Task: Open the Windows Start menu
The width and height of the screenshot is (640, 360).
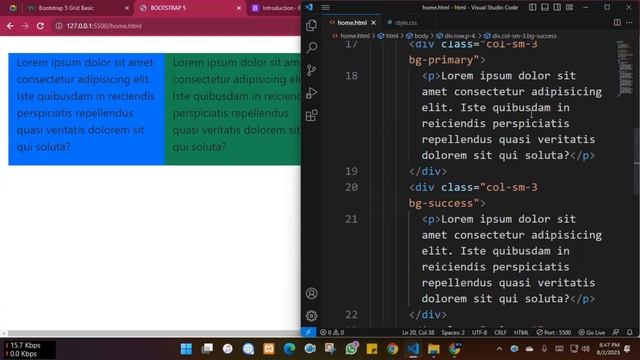Action: [186, 349]
